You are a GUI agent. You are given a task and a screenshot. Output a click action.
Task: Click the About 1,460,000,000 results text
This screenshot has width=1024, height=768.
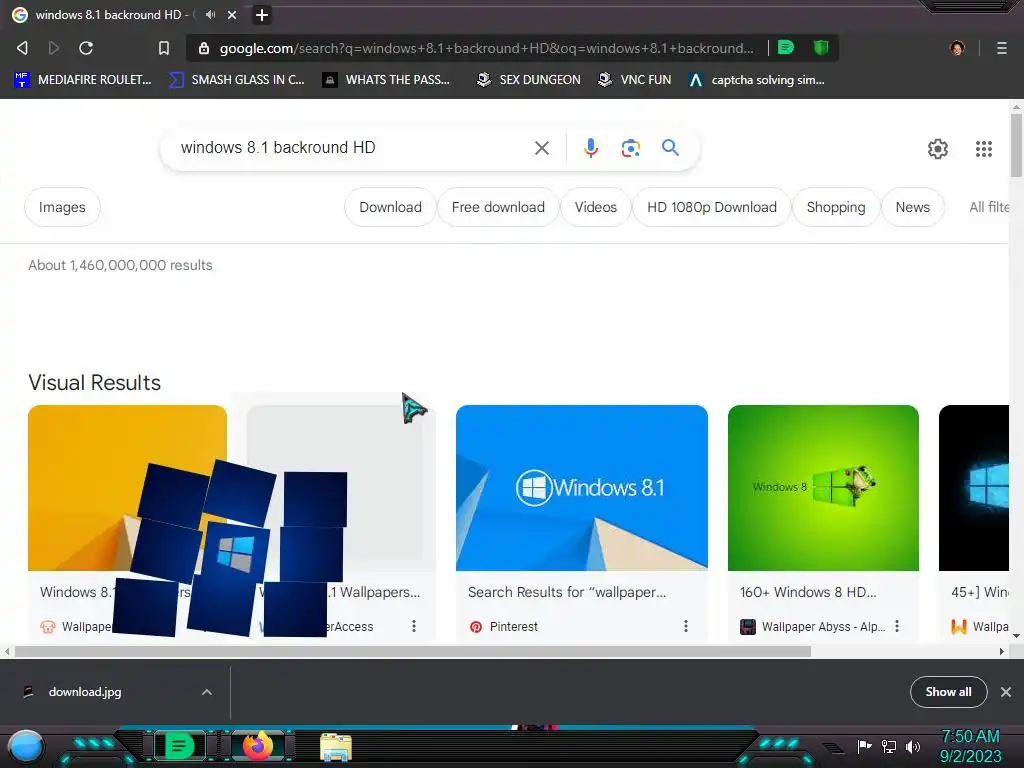click(120, 265)
